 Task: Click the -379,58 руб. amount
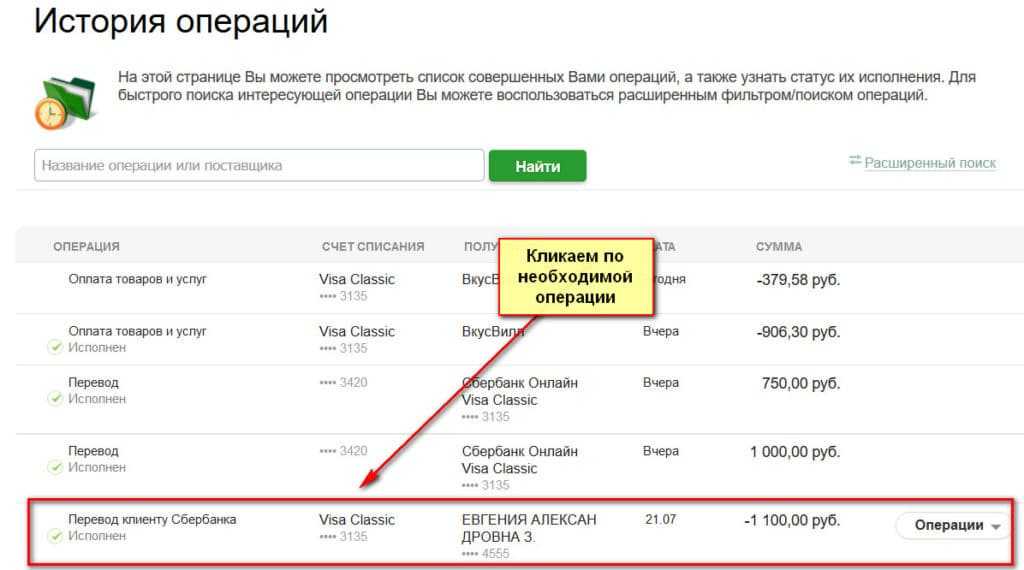click(798, 280)
